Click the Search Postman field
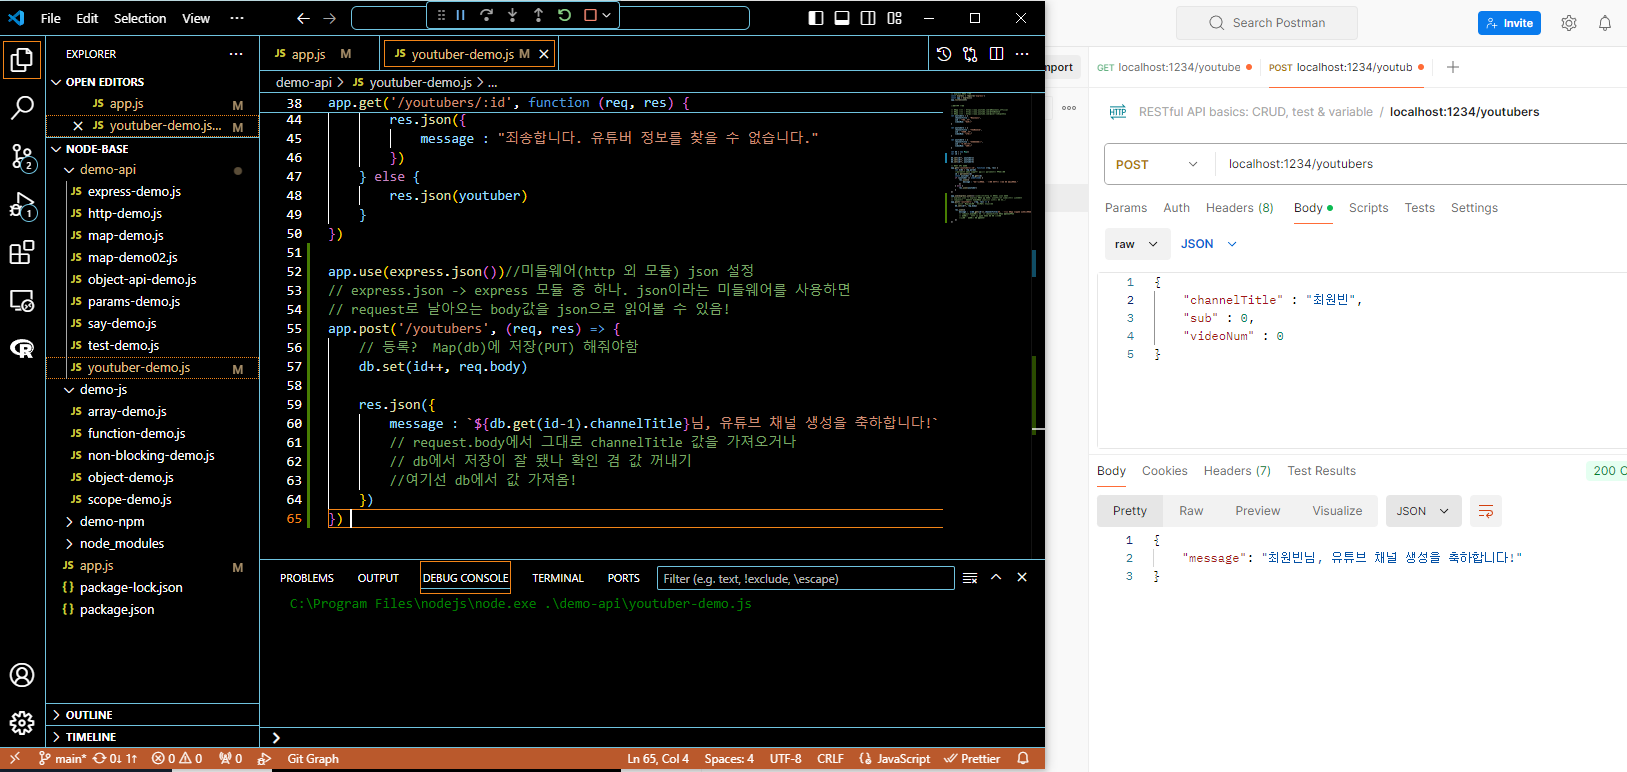Screen dimensions: 1627x772 [1267, 23]
